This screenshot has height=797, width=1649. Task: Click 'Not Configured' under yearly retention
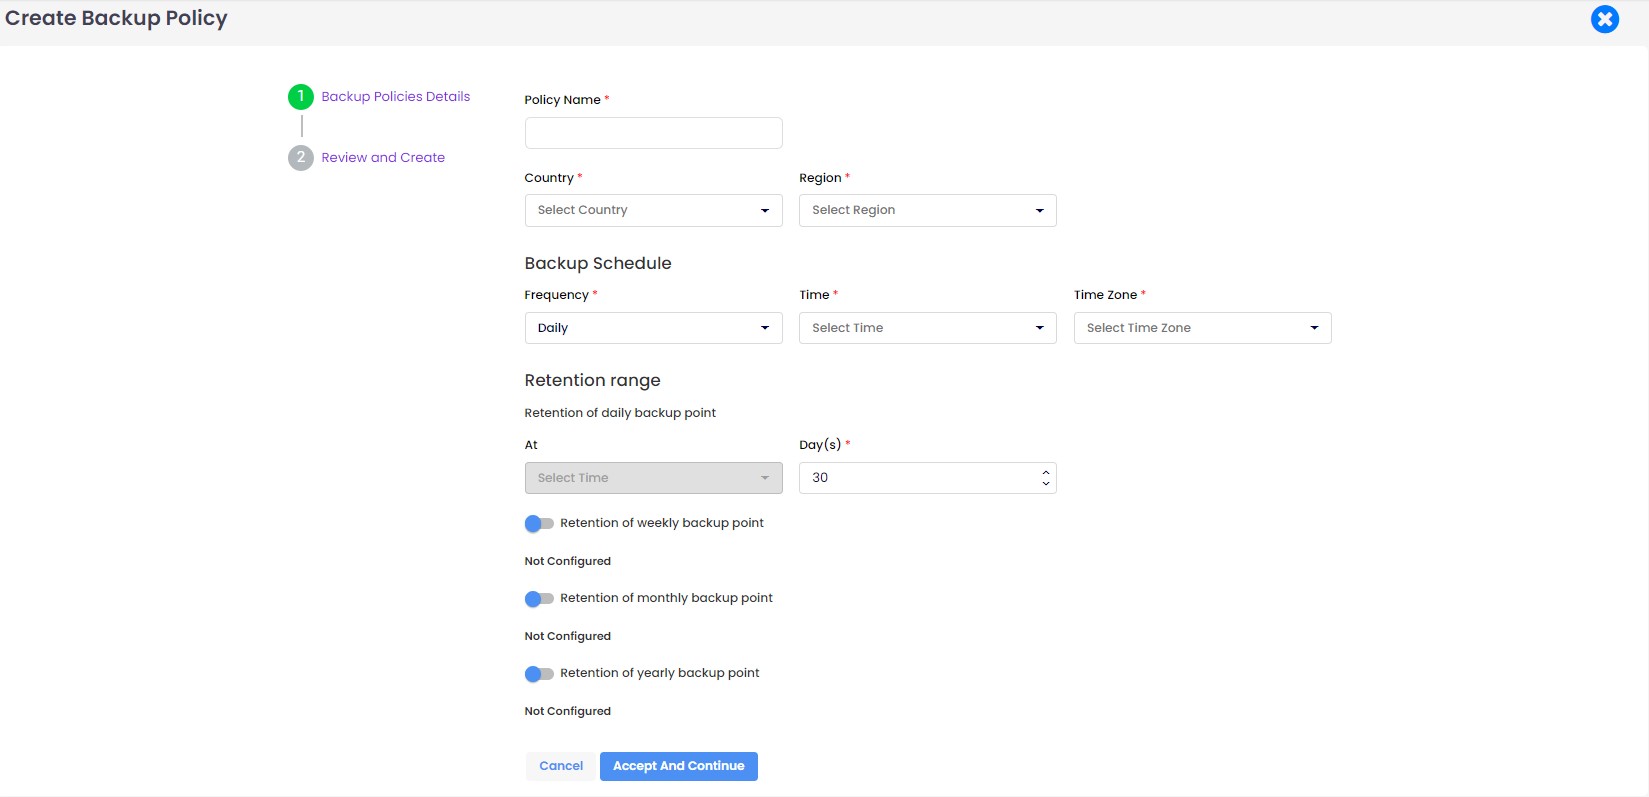pos(567,711)
